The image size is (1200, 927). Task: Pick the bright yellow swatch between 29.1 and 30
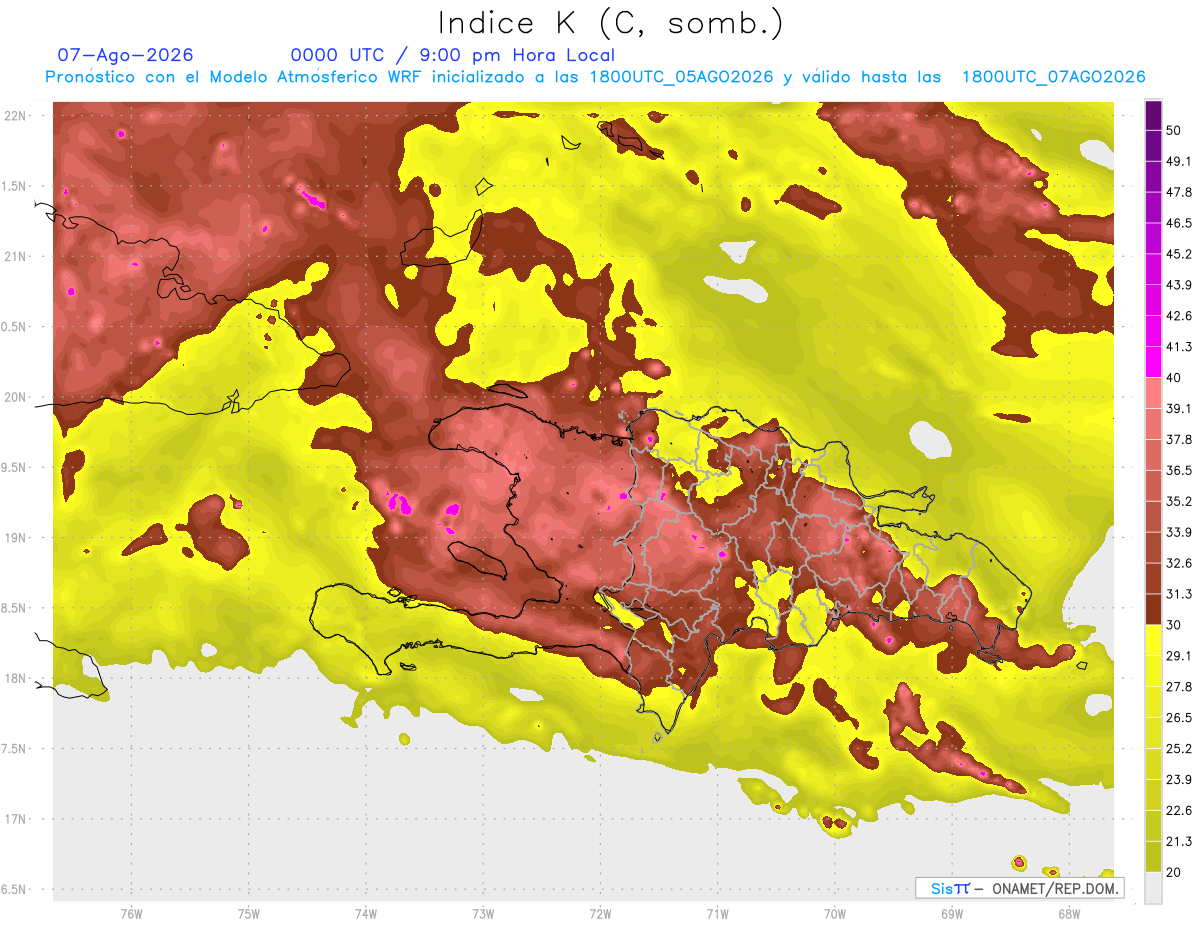click(x=1153, y=640)
